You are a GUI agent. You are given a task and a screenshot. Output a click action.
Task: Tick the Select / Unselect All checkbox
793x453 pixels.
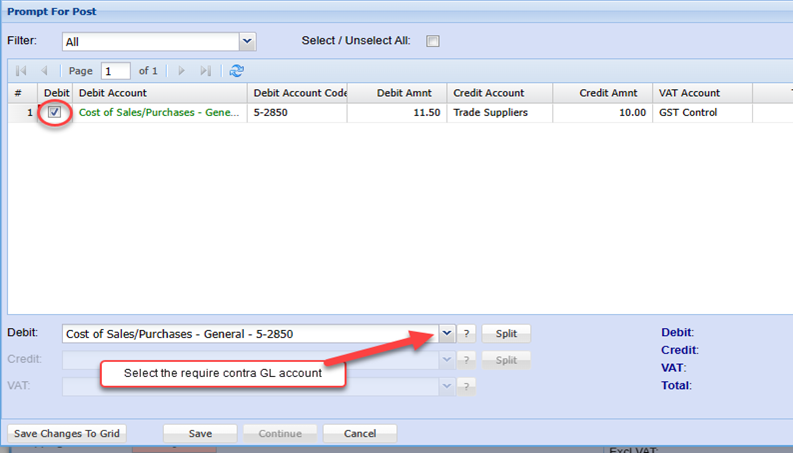point(433,41)
